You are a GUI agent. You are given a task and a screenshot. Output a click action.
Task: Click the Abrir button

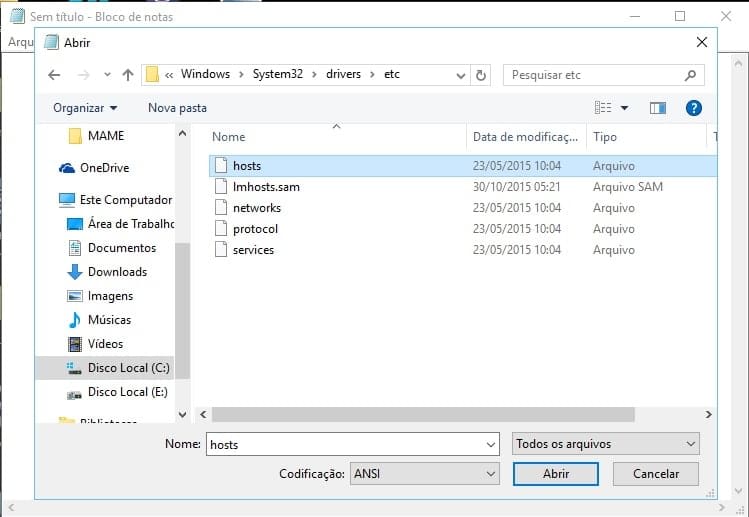click(x=556, y=474)
